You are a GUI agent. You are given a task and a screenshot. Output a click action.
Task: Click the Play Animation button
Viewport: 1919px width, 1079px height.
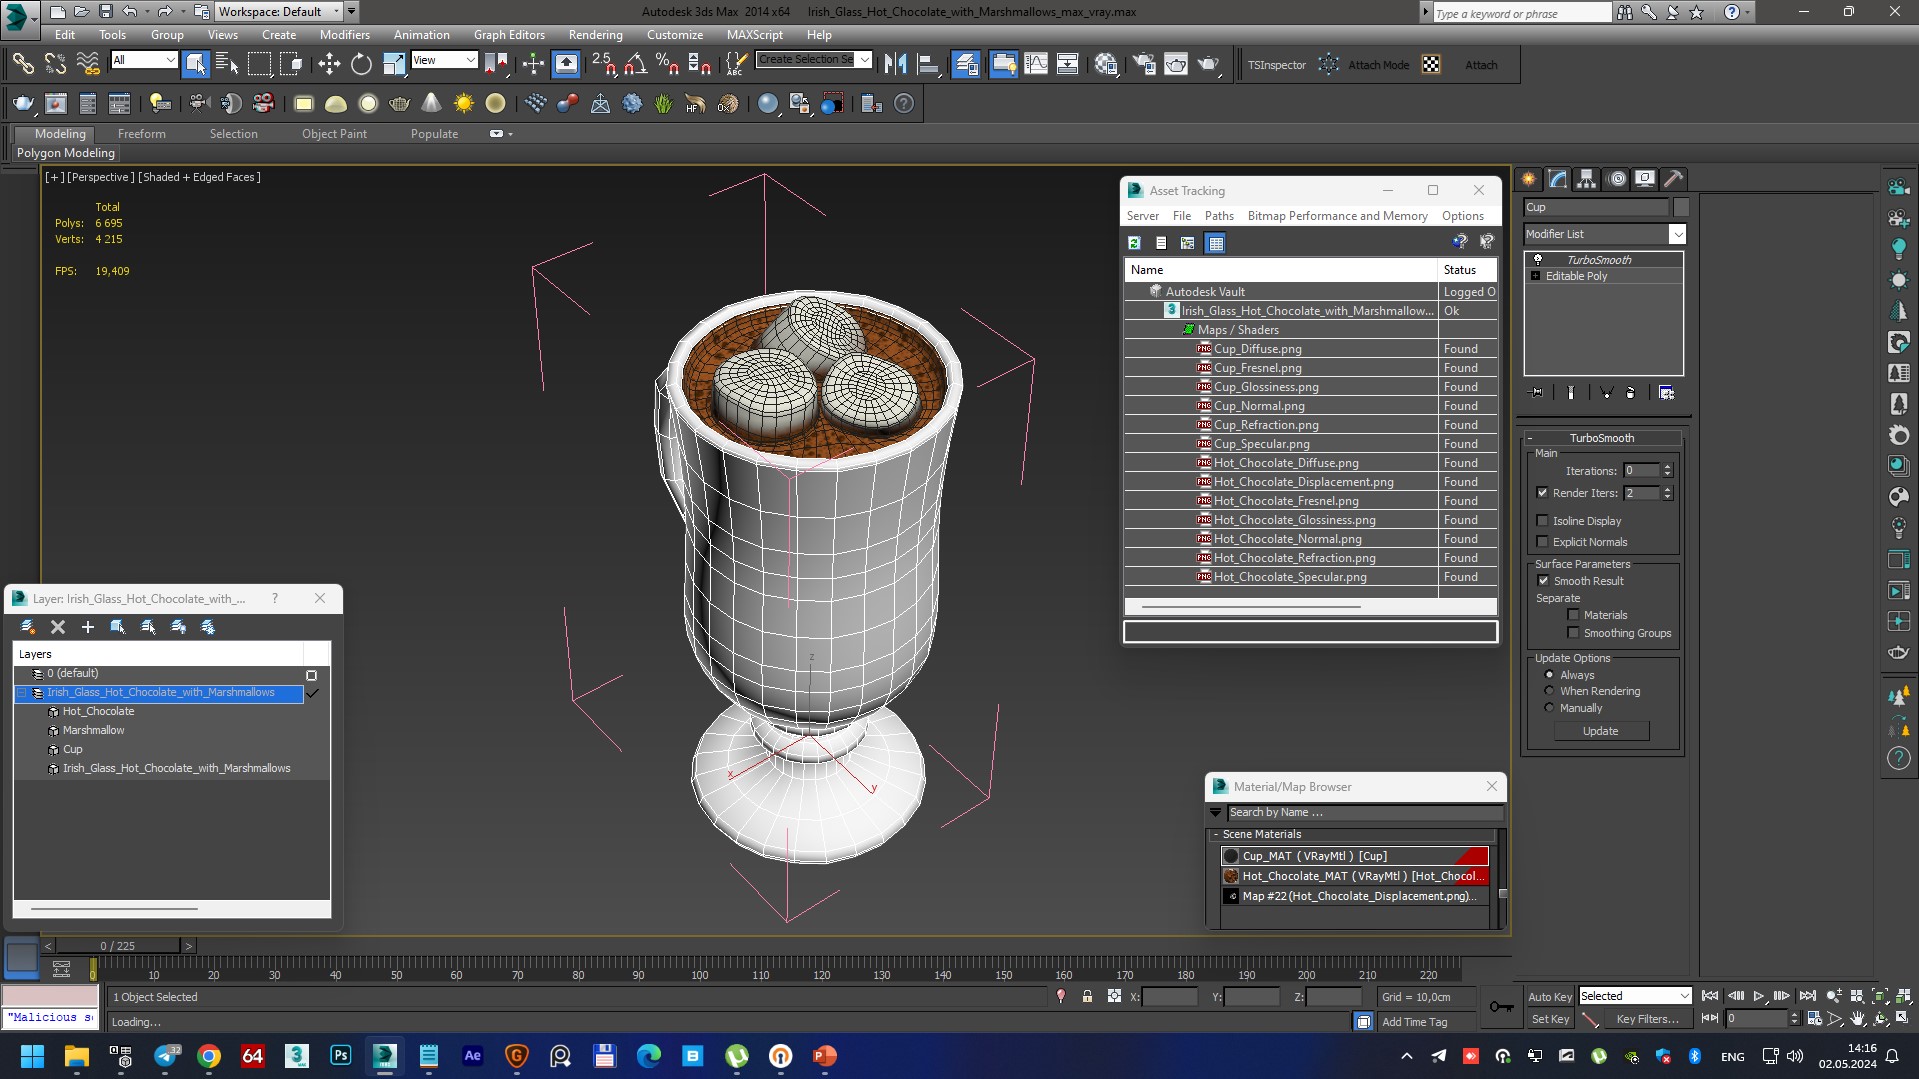[x=1759, y=996]
